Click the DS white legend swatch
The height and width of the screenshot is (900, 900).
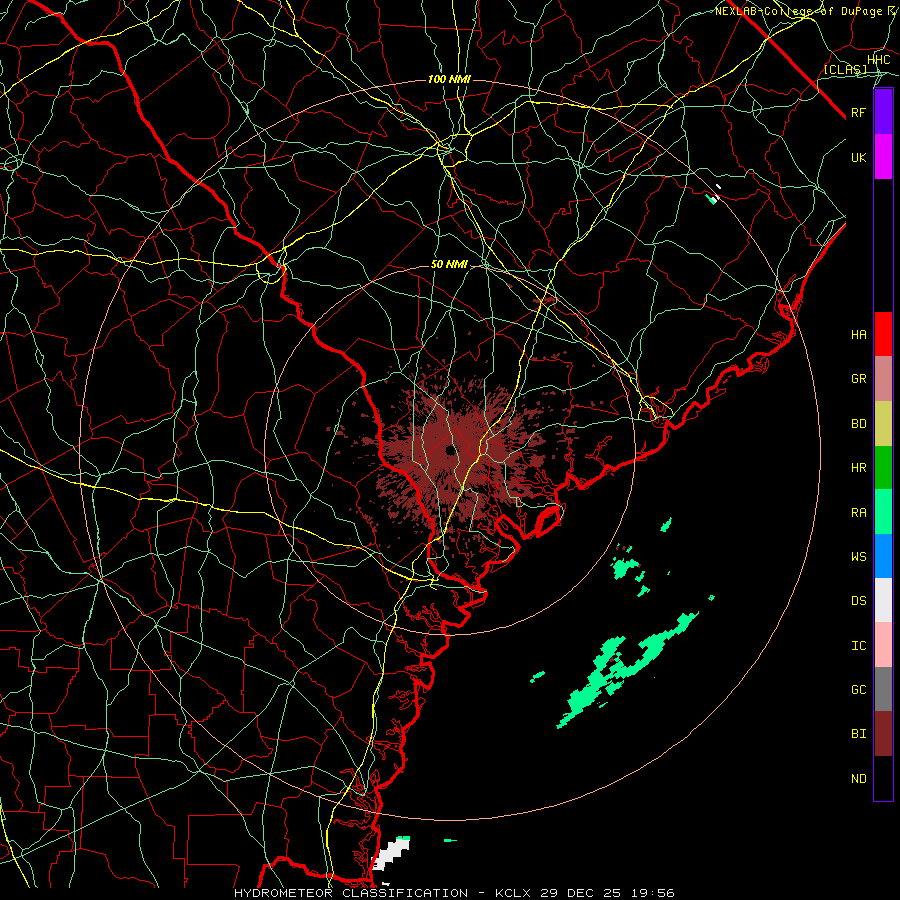pyautogui.click(x=883, y=600)
